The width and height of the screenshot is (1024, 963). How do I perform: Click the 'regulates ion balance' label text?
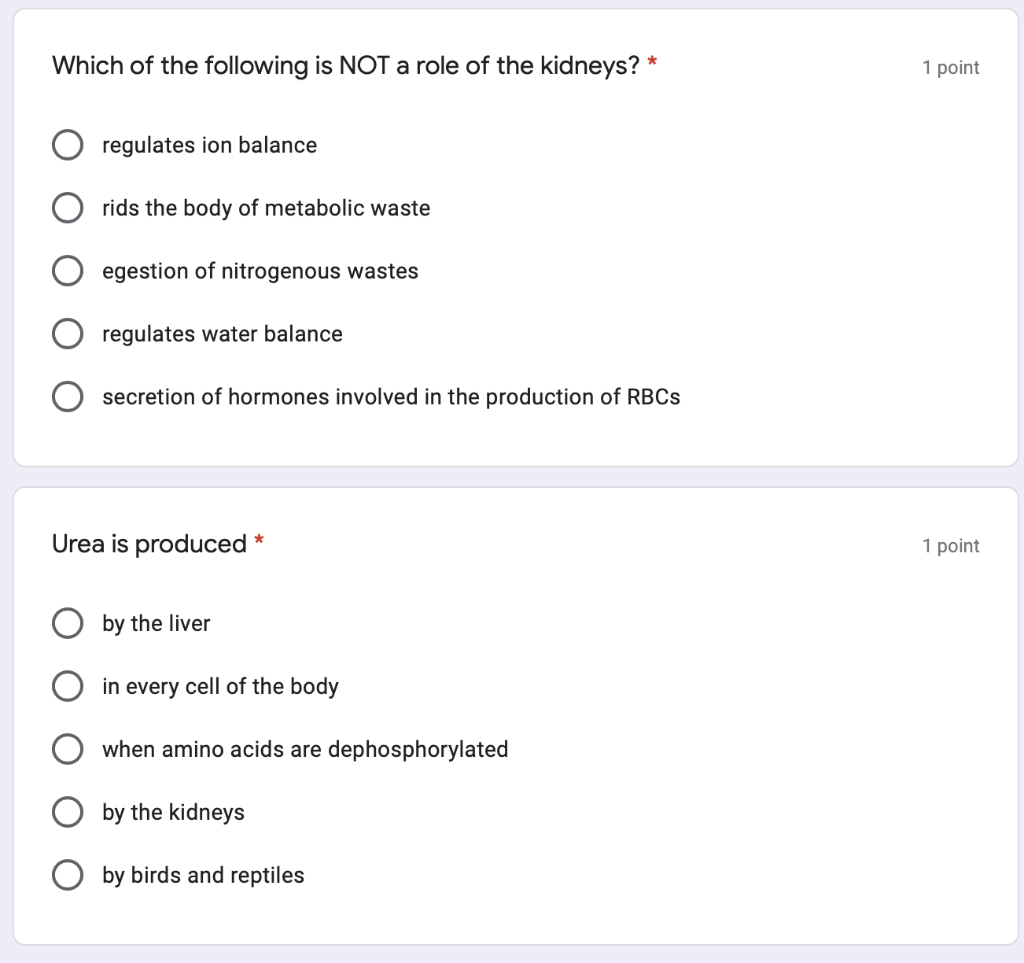[210, 145]
